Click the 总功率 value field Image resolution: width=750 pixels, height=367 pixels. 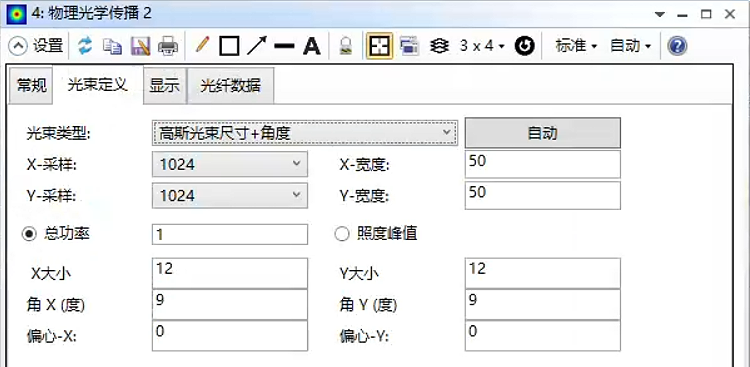coord(230,234)
